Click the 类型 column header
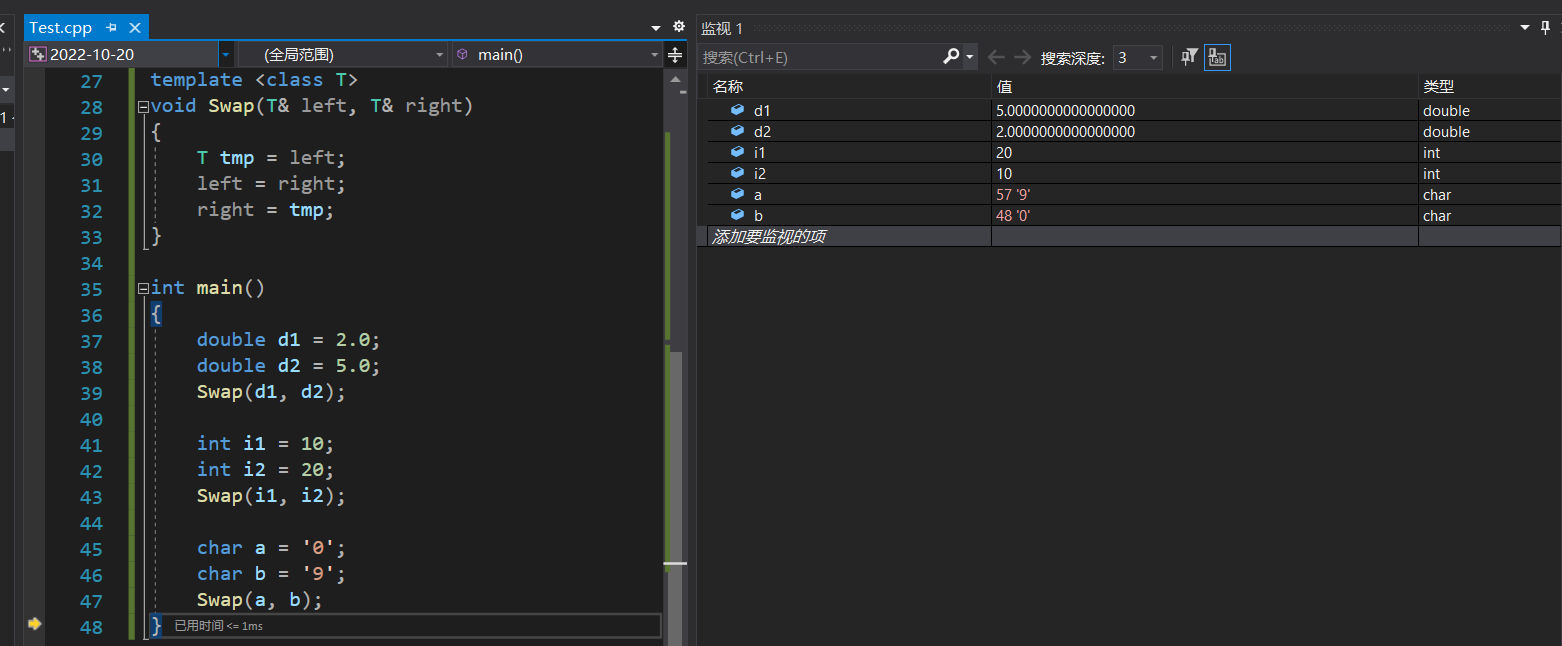 1438,87
